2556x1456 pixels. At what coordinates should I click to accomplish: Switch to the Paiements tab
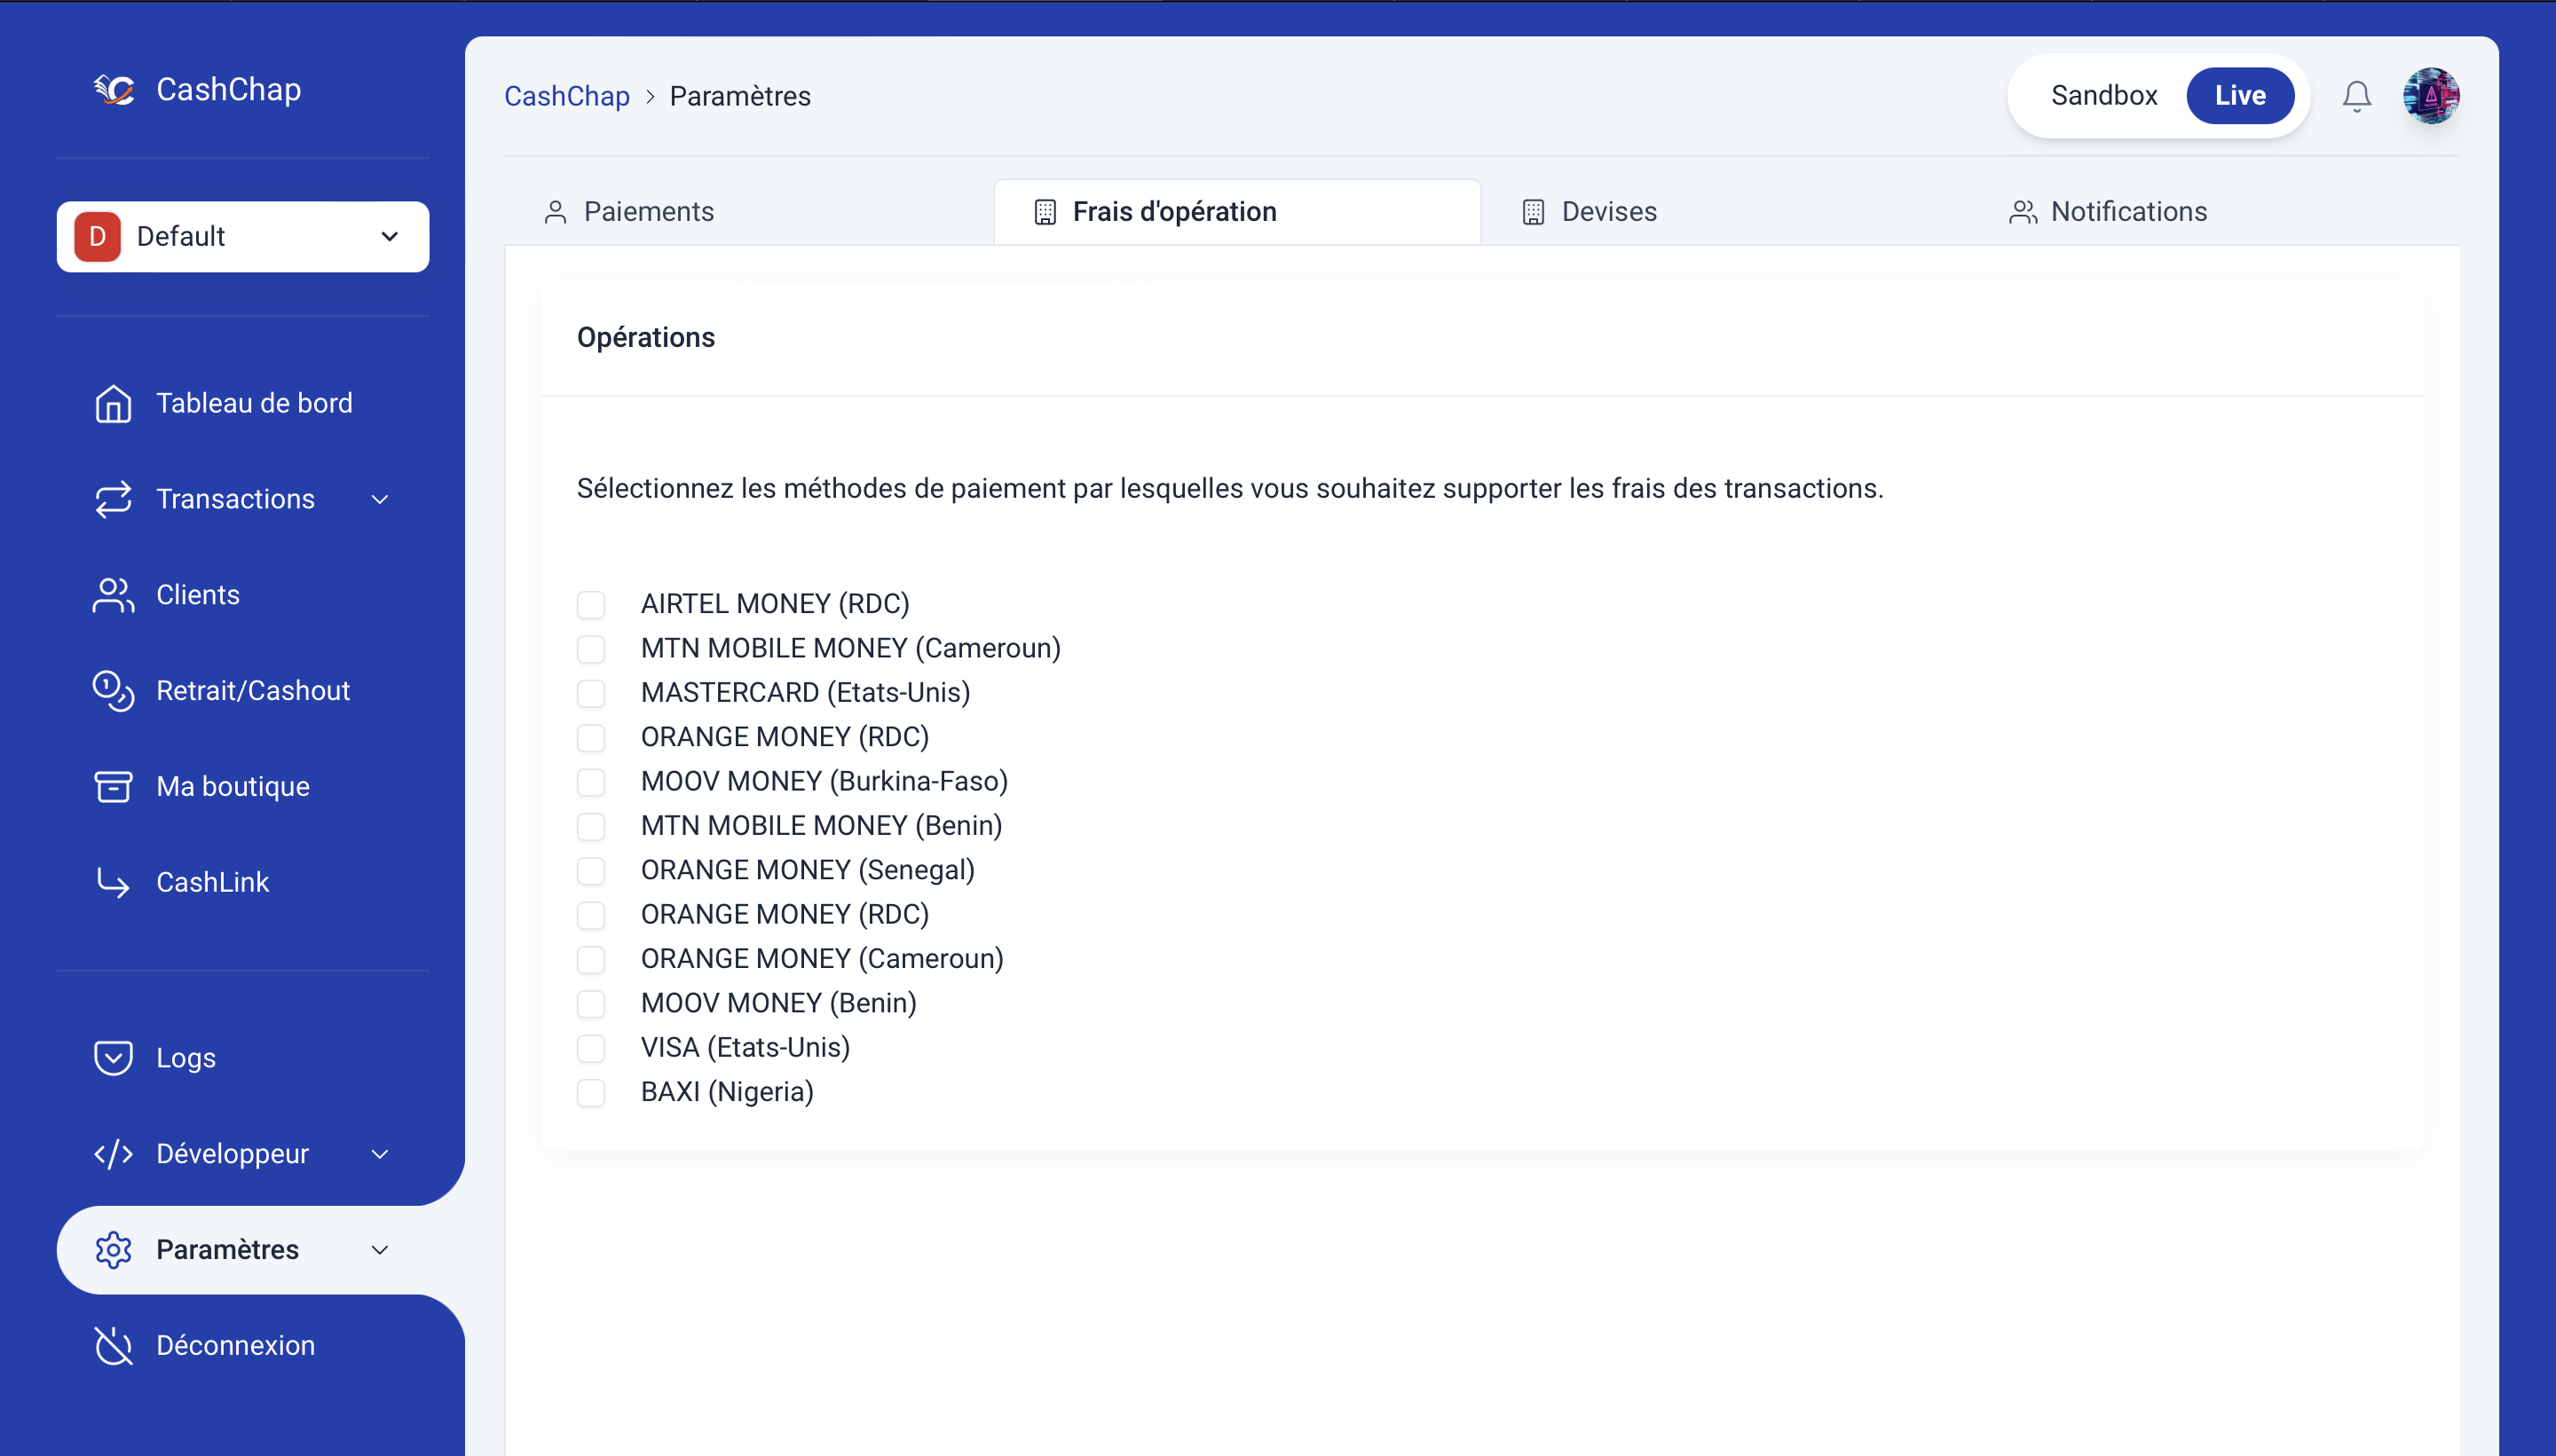[648, 212]
